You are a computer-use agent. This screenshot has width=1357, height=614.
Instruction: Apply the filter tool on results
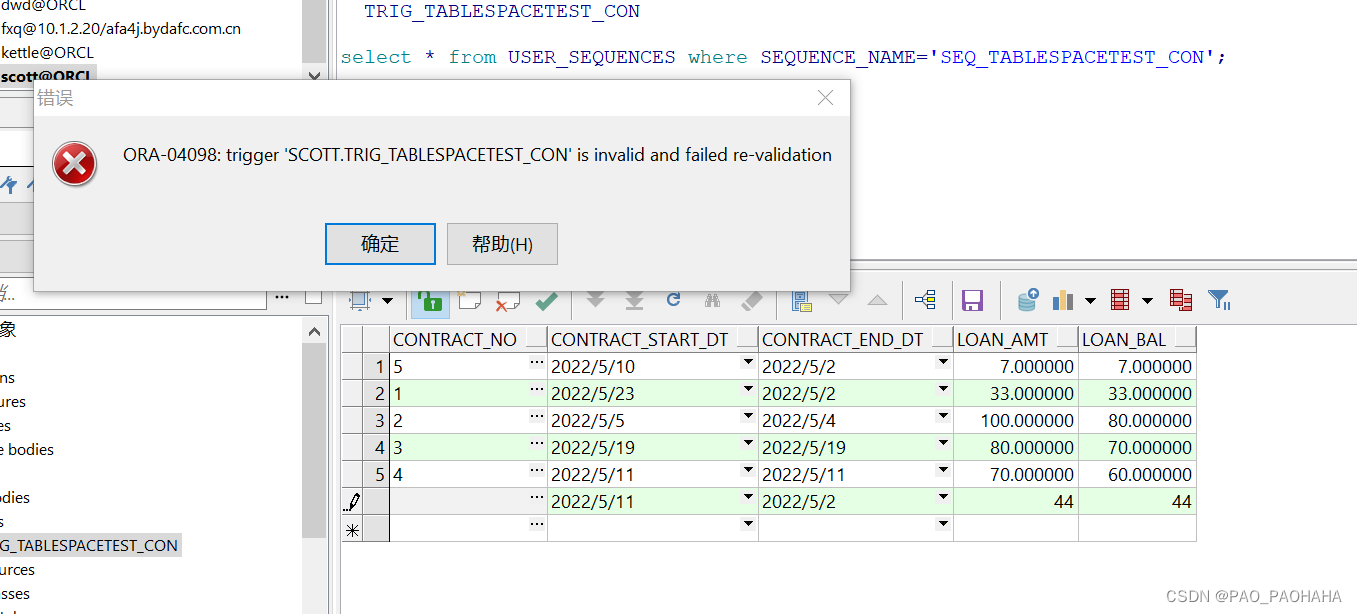coord(1219,300)
